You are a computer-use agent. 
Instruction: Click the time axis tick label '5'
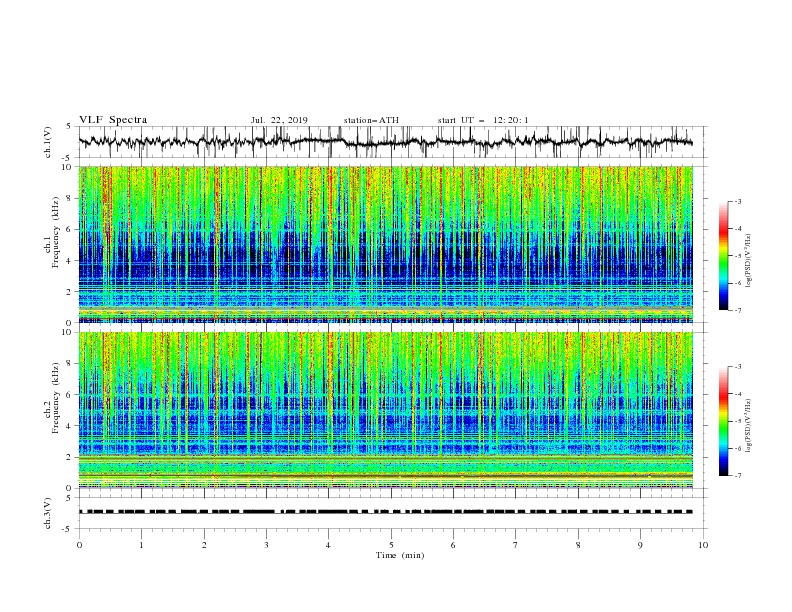click(391, 545)
